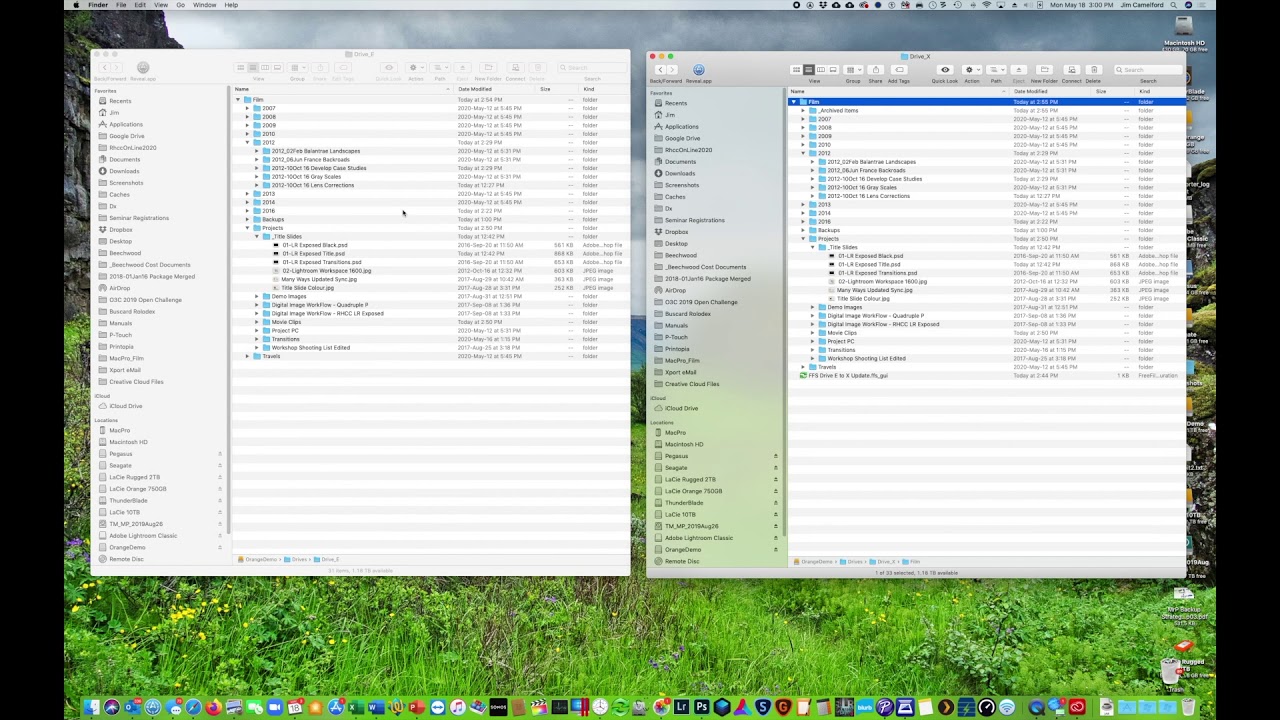This screenshot has width=1280, height=720.
Task: Expand Travels folder in Drive_X window
Action: pos(803,367)
